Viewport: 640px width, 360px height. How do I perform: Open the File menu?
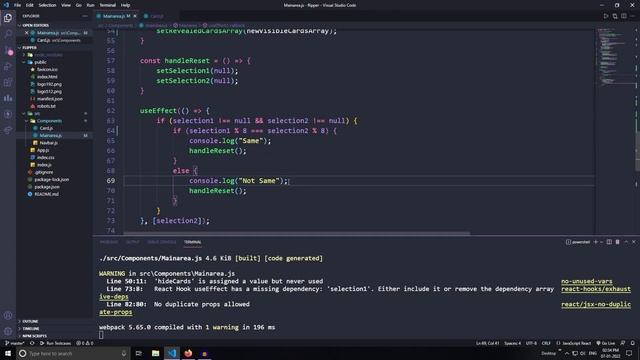[17, 5]
